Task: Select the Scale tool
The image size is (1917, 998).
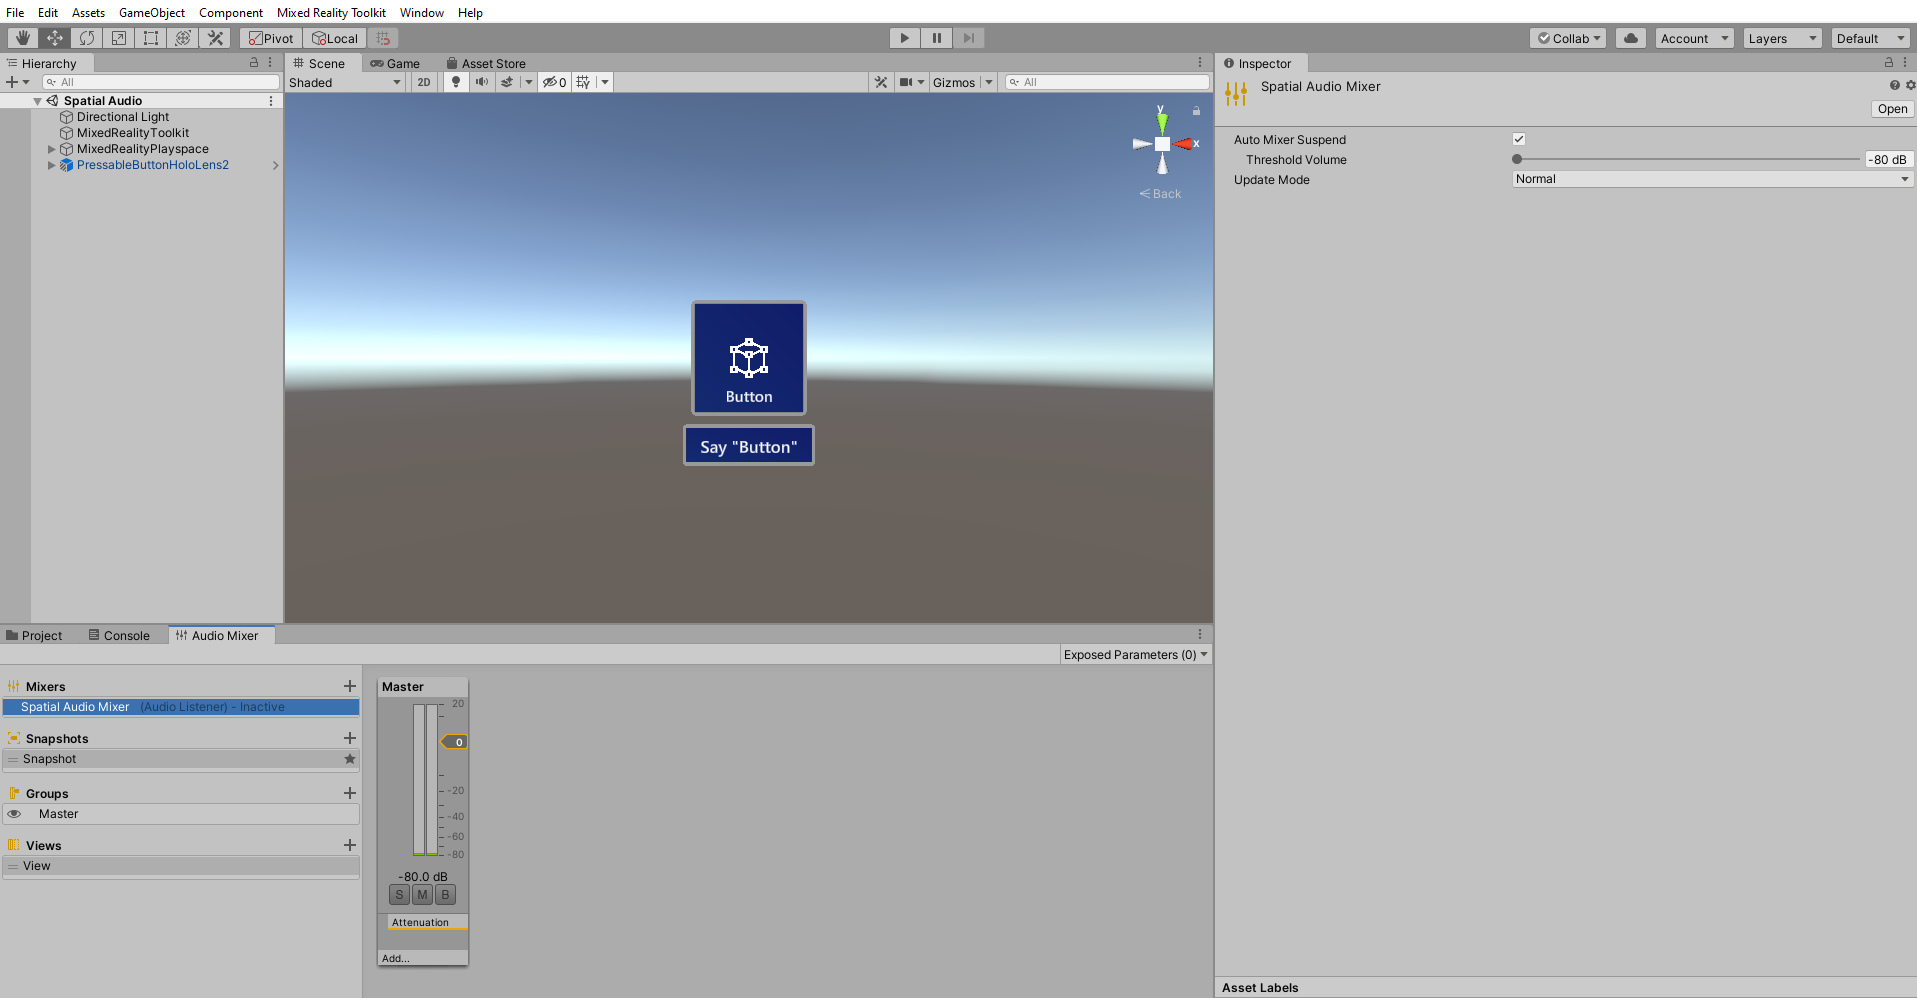Action: (x=118, y=37)
